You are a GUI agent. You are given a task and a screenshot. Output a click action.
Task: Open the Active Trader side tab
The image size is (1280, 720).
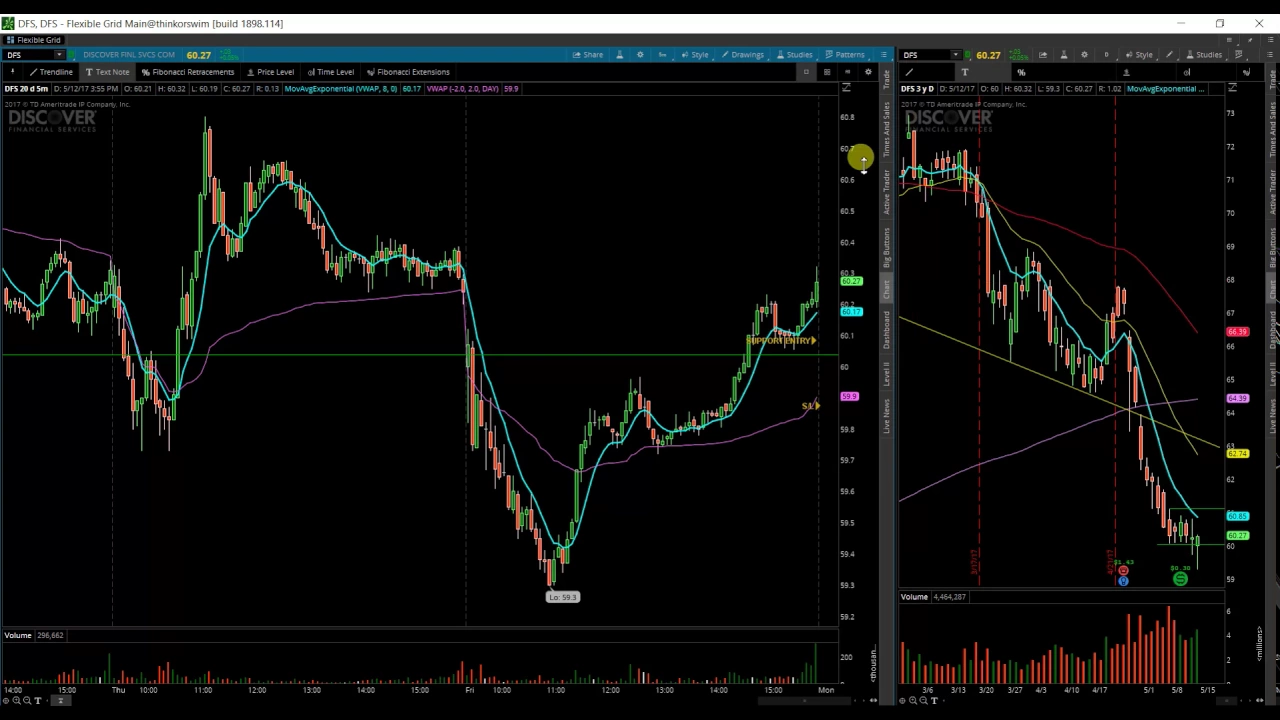886,191
